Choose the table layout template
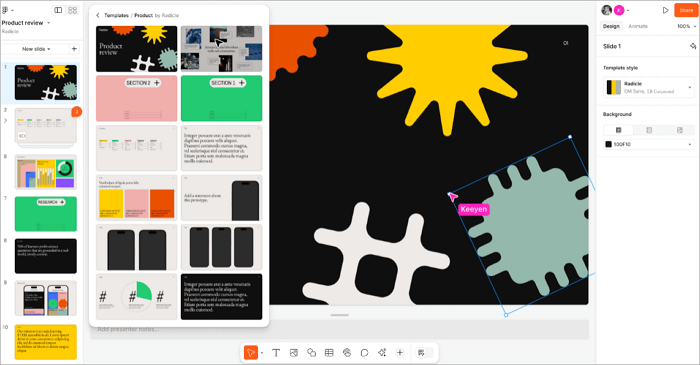Image resolution: width=700 pixels, height=365 pixels. tap(137, 148)
